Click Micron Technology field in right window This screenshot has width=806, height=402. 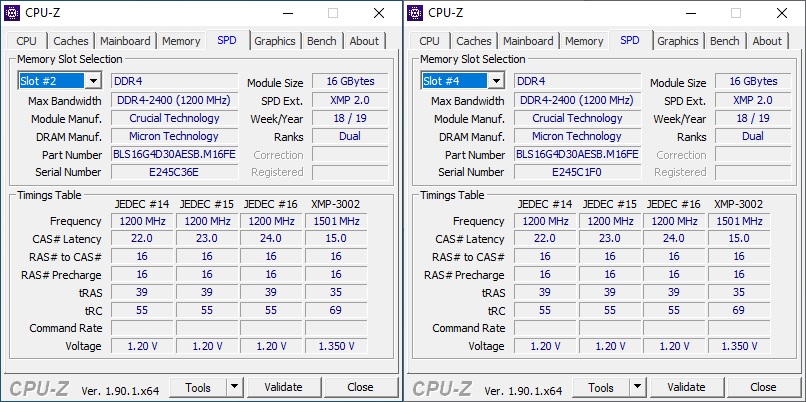click(578, 136)
